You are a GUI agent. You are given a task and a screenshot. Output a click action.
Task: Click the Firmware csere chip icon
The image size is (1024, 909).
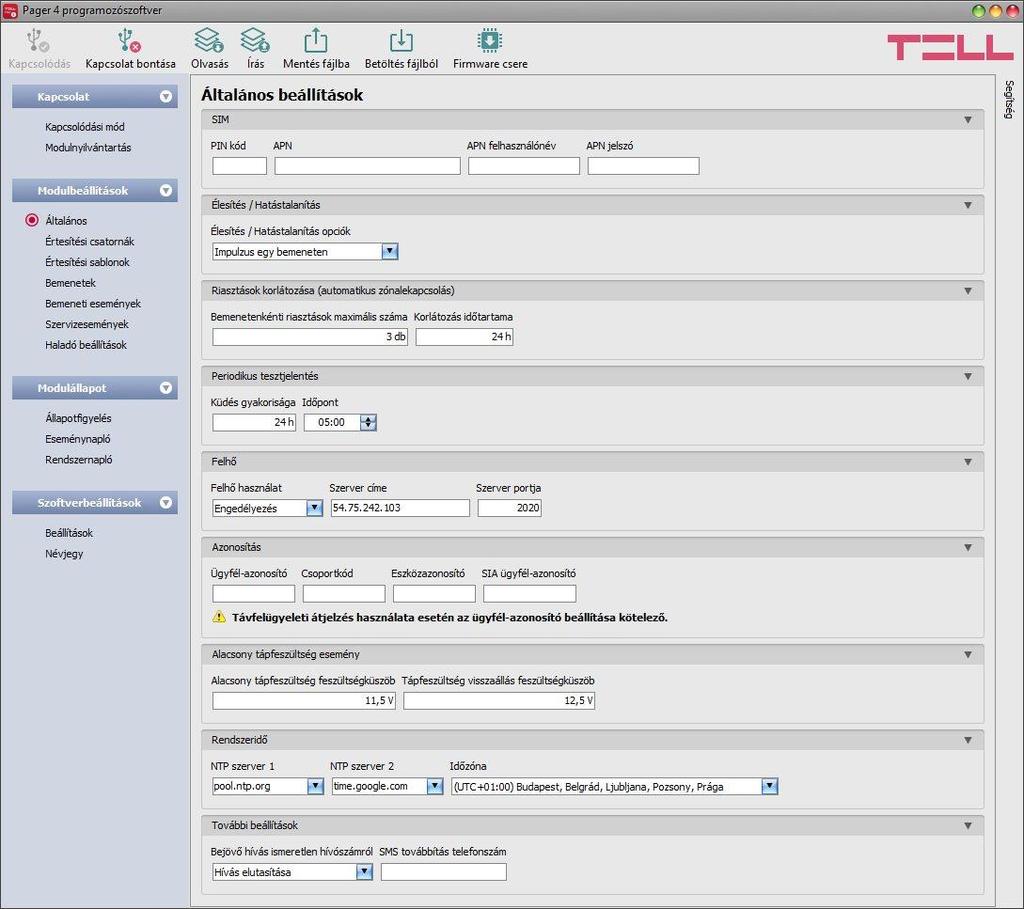coord(490,40)
